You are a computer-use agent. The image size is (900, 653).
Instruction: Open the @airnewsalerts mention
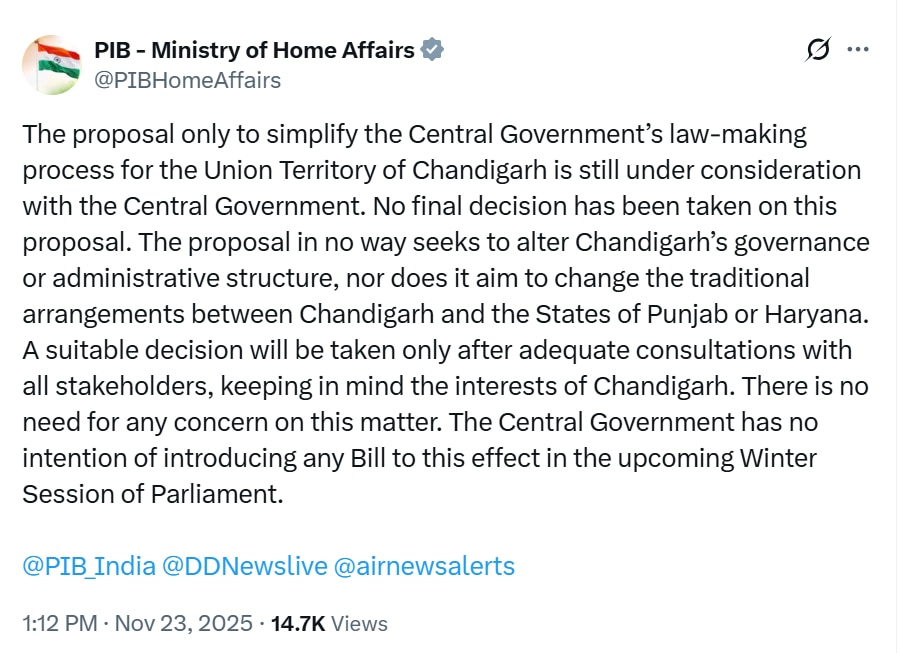click(x=424, y=566)
